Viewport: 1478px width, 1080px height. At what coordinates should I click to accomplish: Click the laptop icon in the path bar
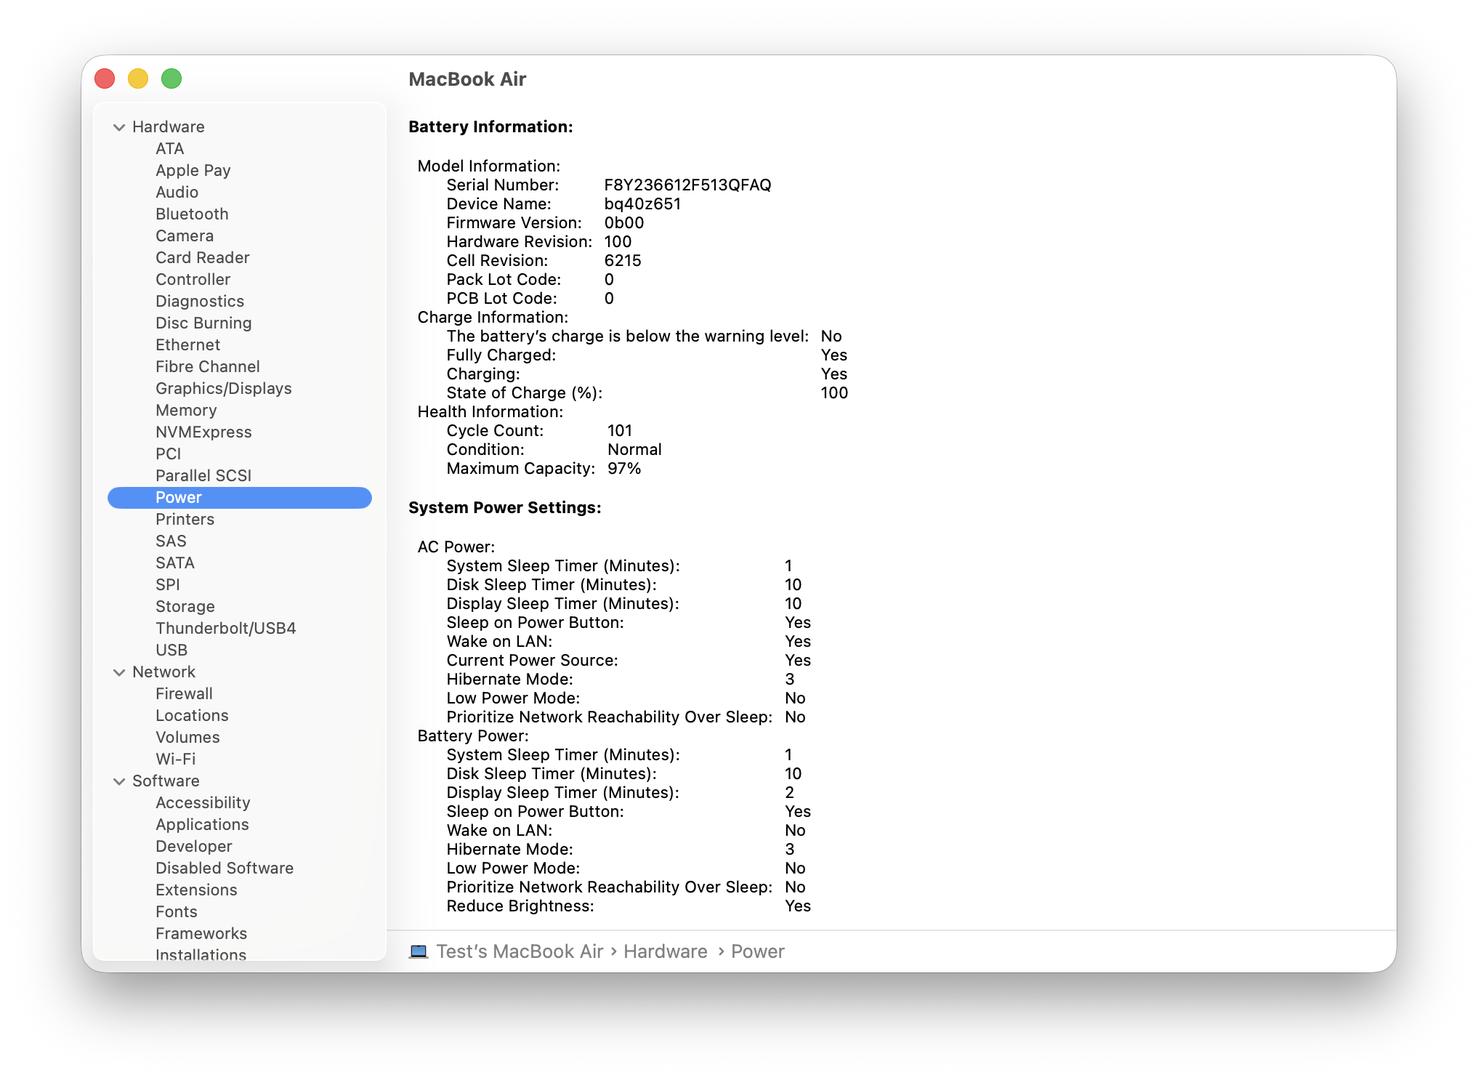click(x=418, y=952)
